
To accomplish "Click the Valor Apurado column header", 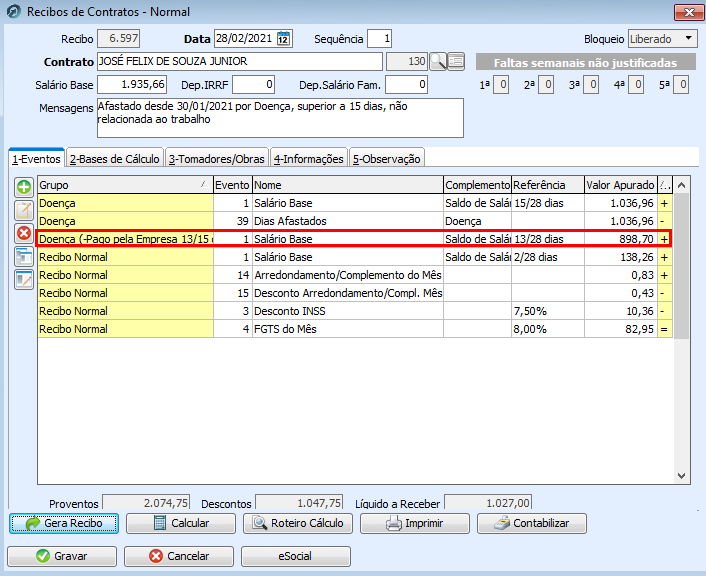I will click(x=620, y=185).
